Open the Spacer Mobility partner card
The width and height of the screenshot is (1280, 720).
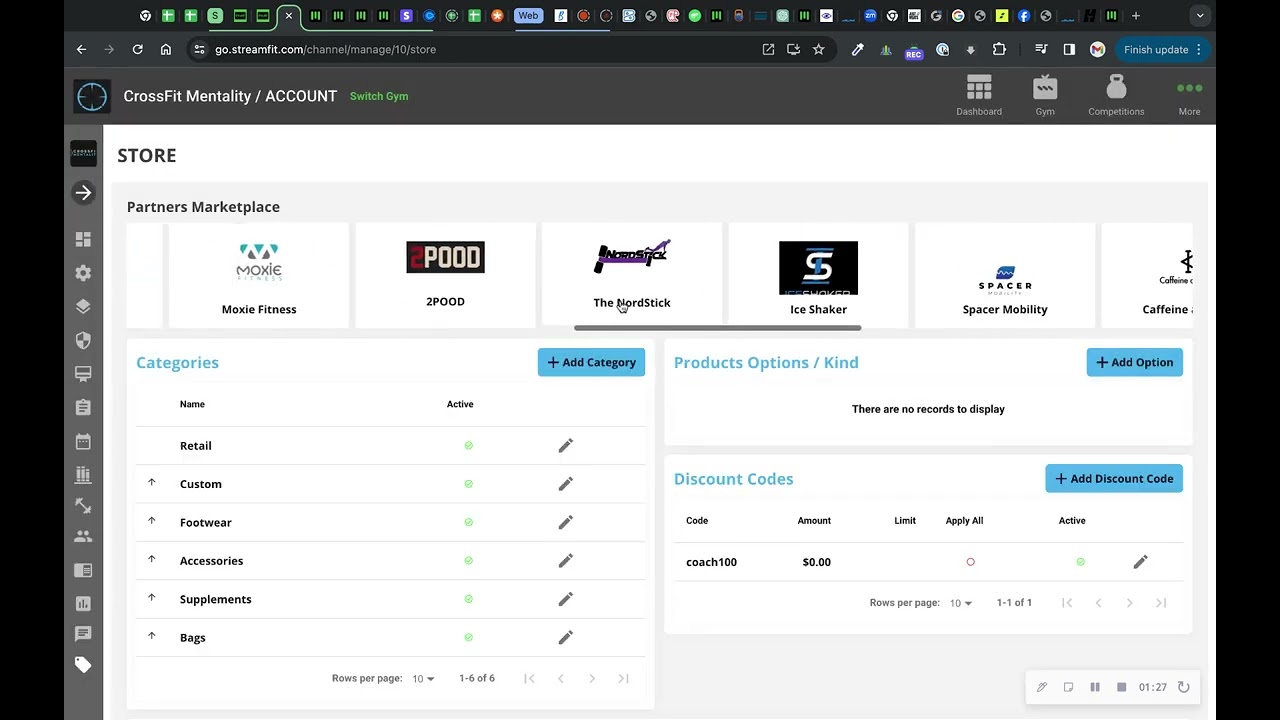point(1005,276)
